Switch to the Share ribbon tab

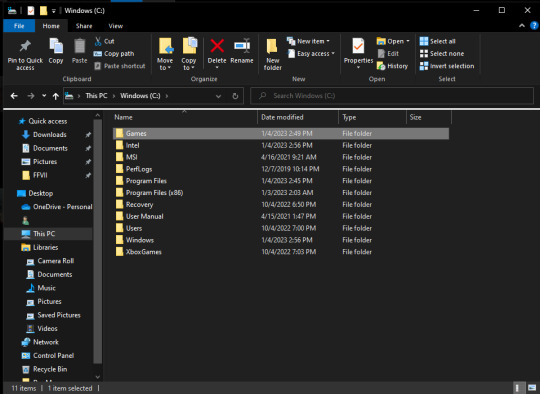84,26
